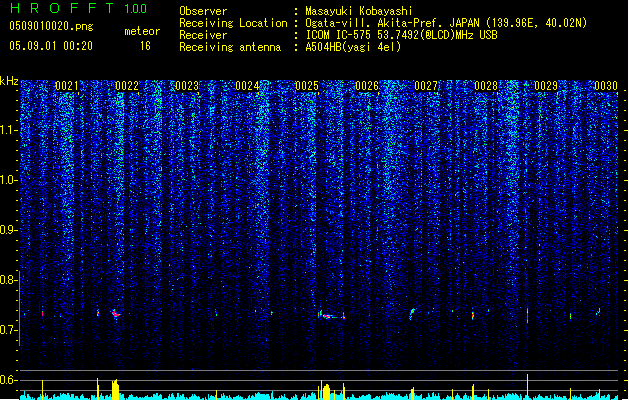The width and height of the screenshot is (629, 400).
Task: Click the 1.0 kHz axis label
Action: tap(9, 180)
